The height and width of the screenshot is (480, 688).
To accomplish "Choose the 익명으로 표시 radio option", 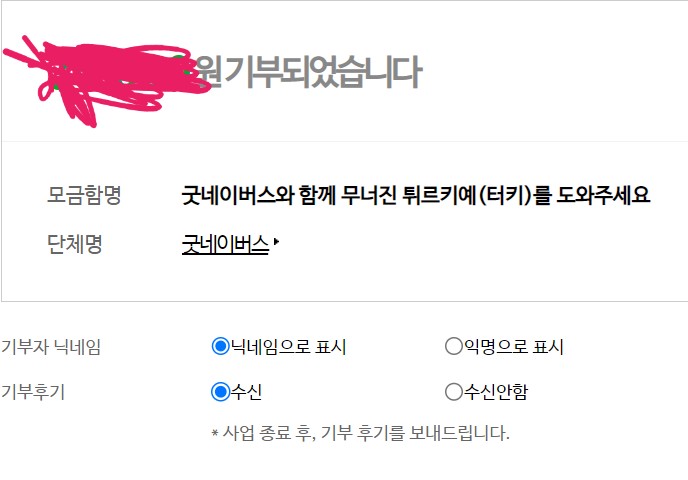I will [454, 346].
